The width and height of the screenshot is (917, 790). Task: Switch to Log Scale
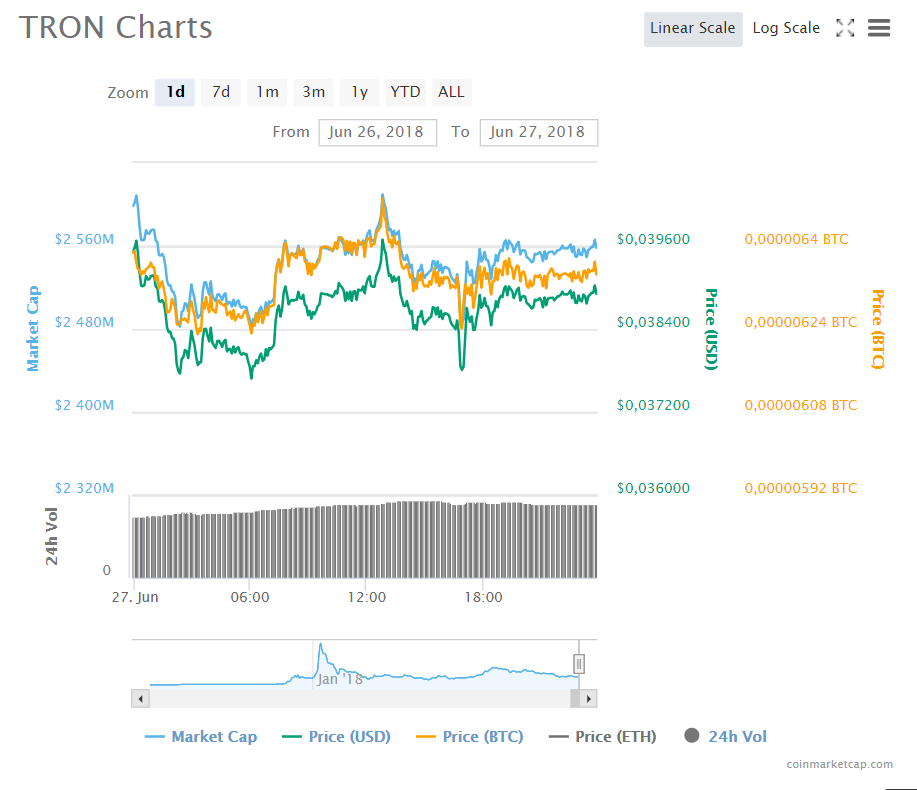point(786,28)
